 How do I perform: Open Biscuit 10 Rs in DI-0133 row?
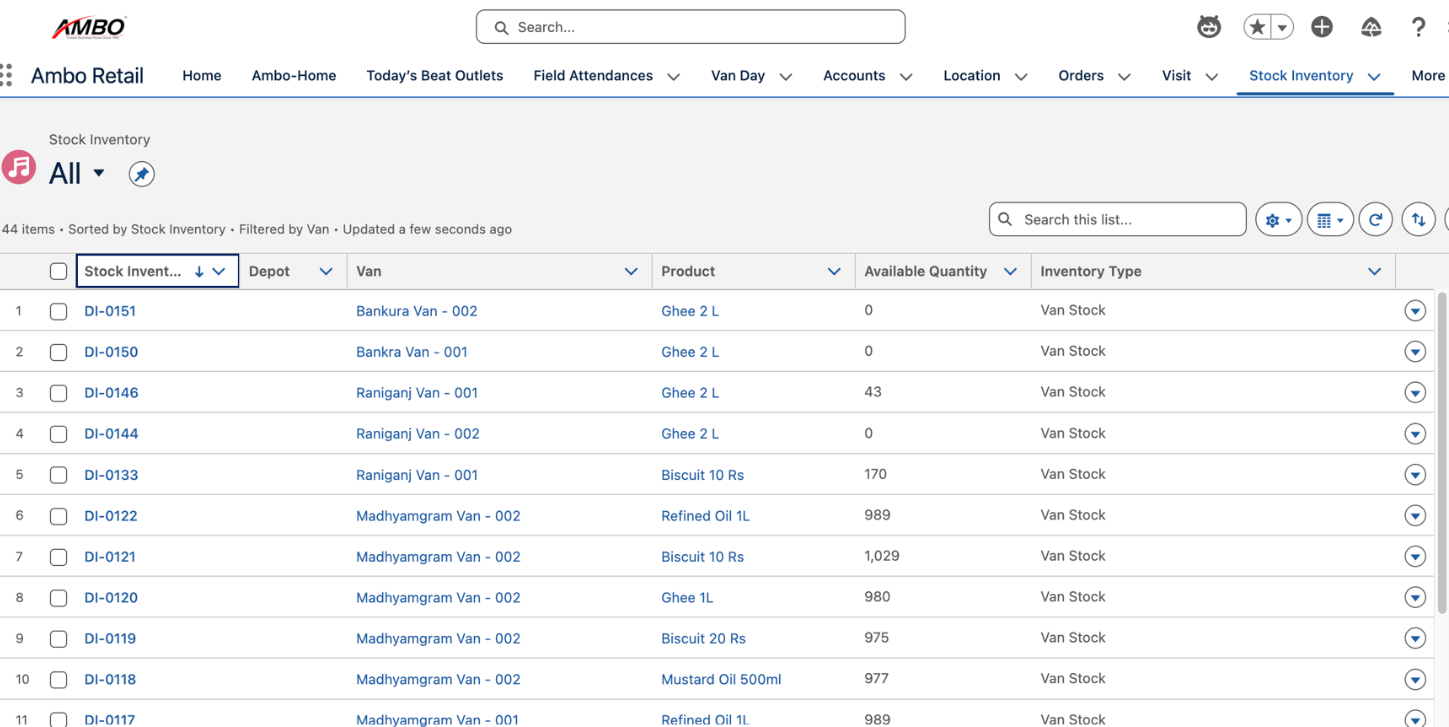703,475
